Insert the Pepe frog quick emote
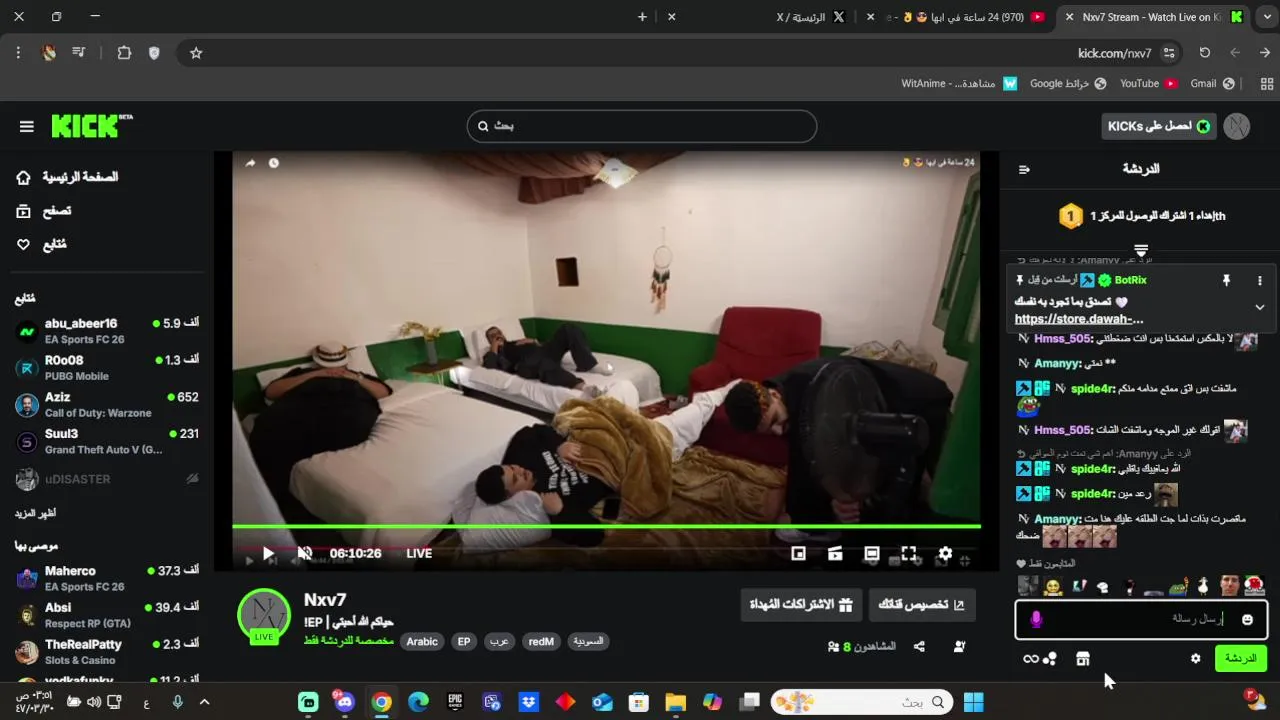Viewport: 1280px width, 720px height. (1180, 586)
